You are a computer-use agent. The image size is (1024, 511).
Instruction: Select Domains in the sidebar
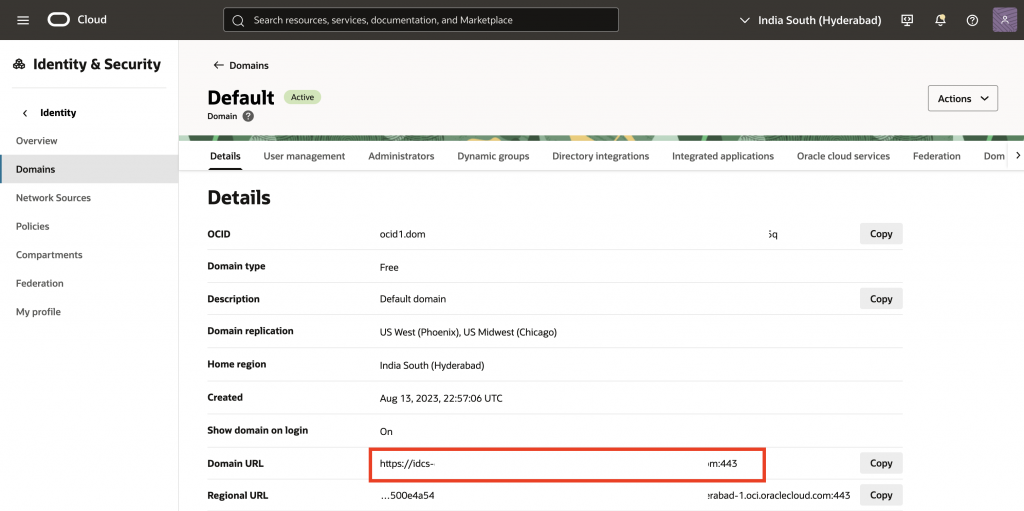(89, 169)
